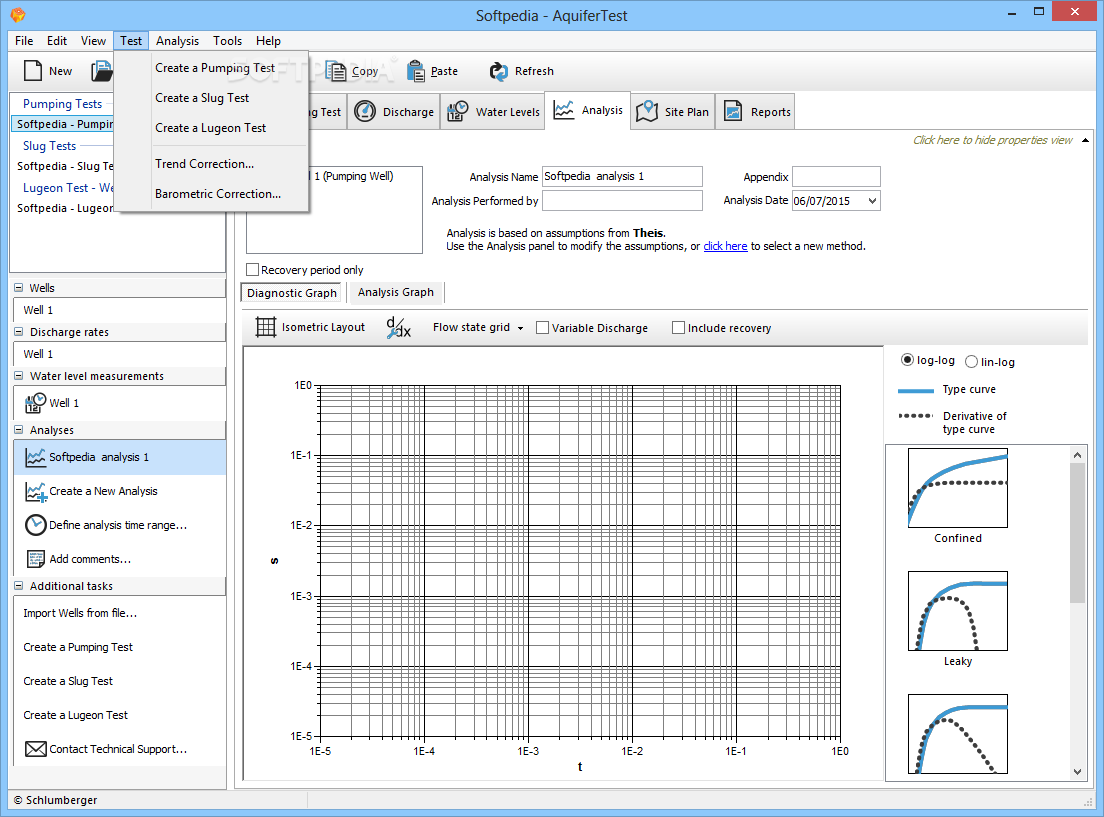Click 'Click here to hide properties view'
This screenshot has height=817, width=1104.
[x=993, y=140]
